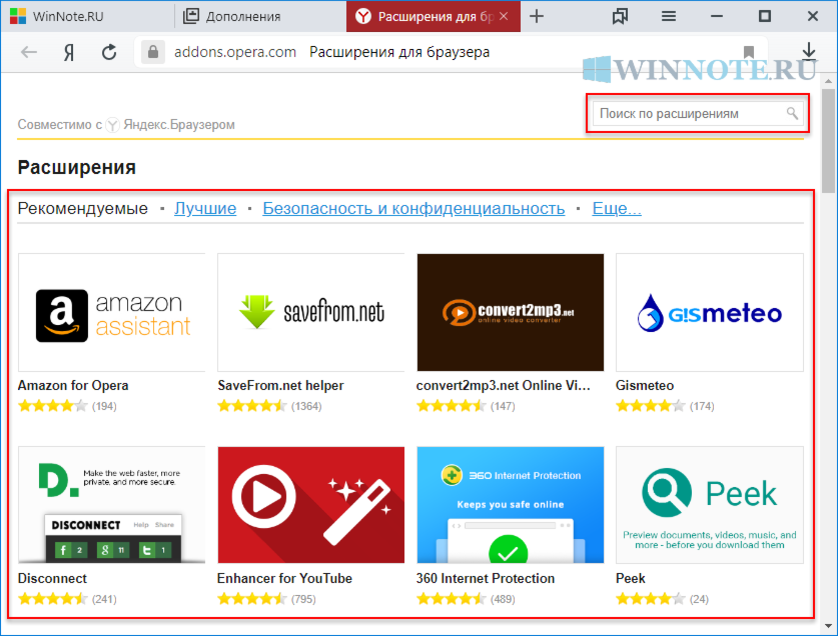This screenshot has width=838, height=636.
Task: Click the Gismeteo extension title
Action: point(645,385)
